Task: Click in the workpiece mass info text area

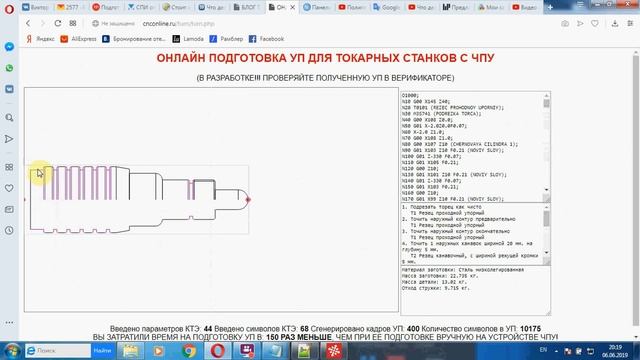Action: pyautogui.click(x=476, y=291)
